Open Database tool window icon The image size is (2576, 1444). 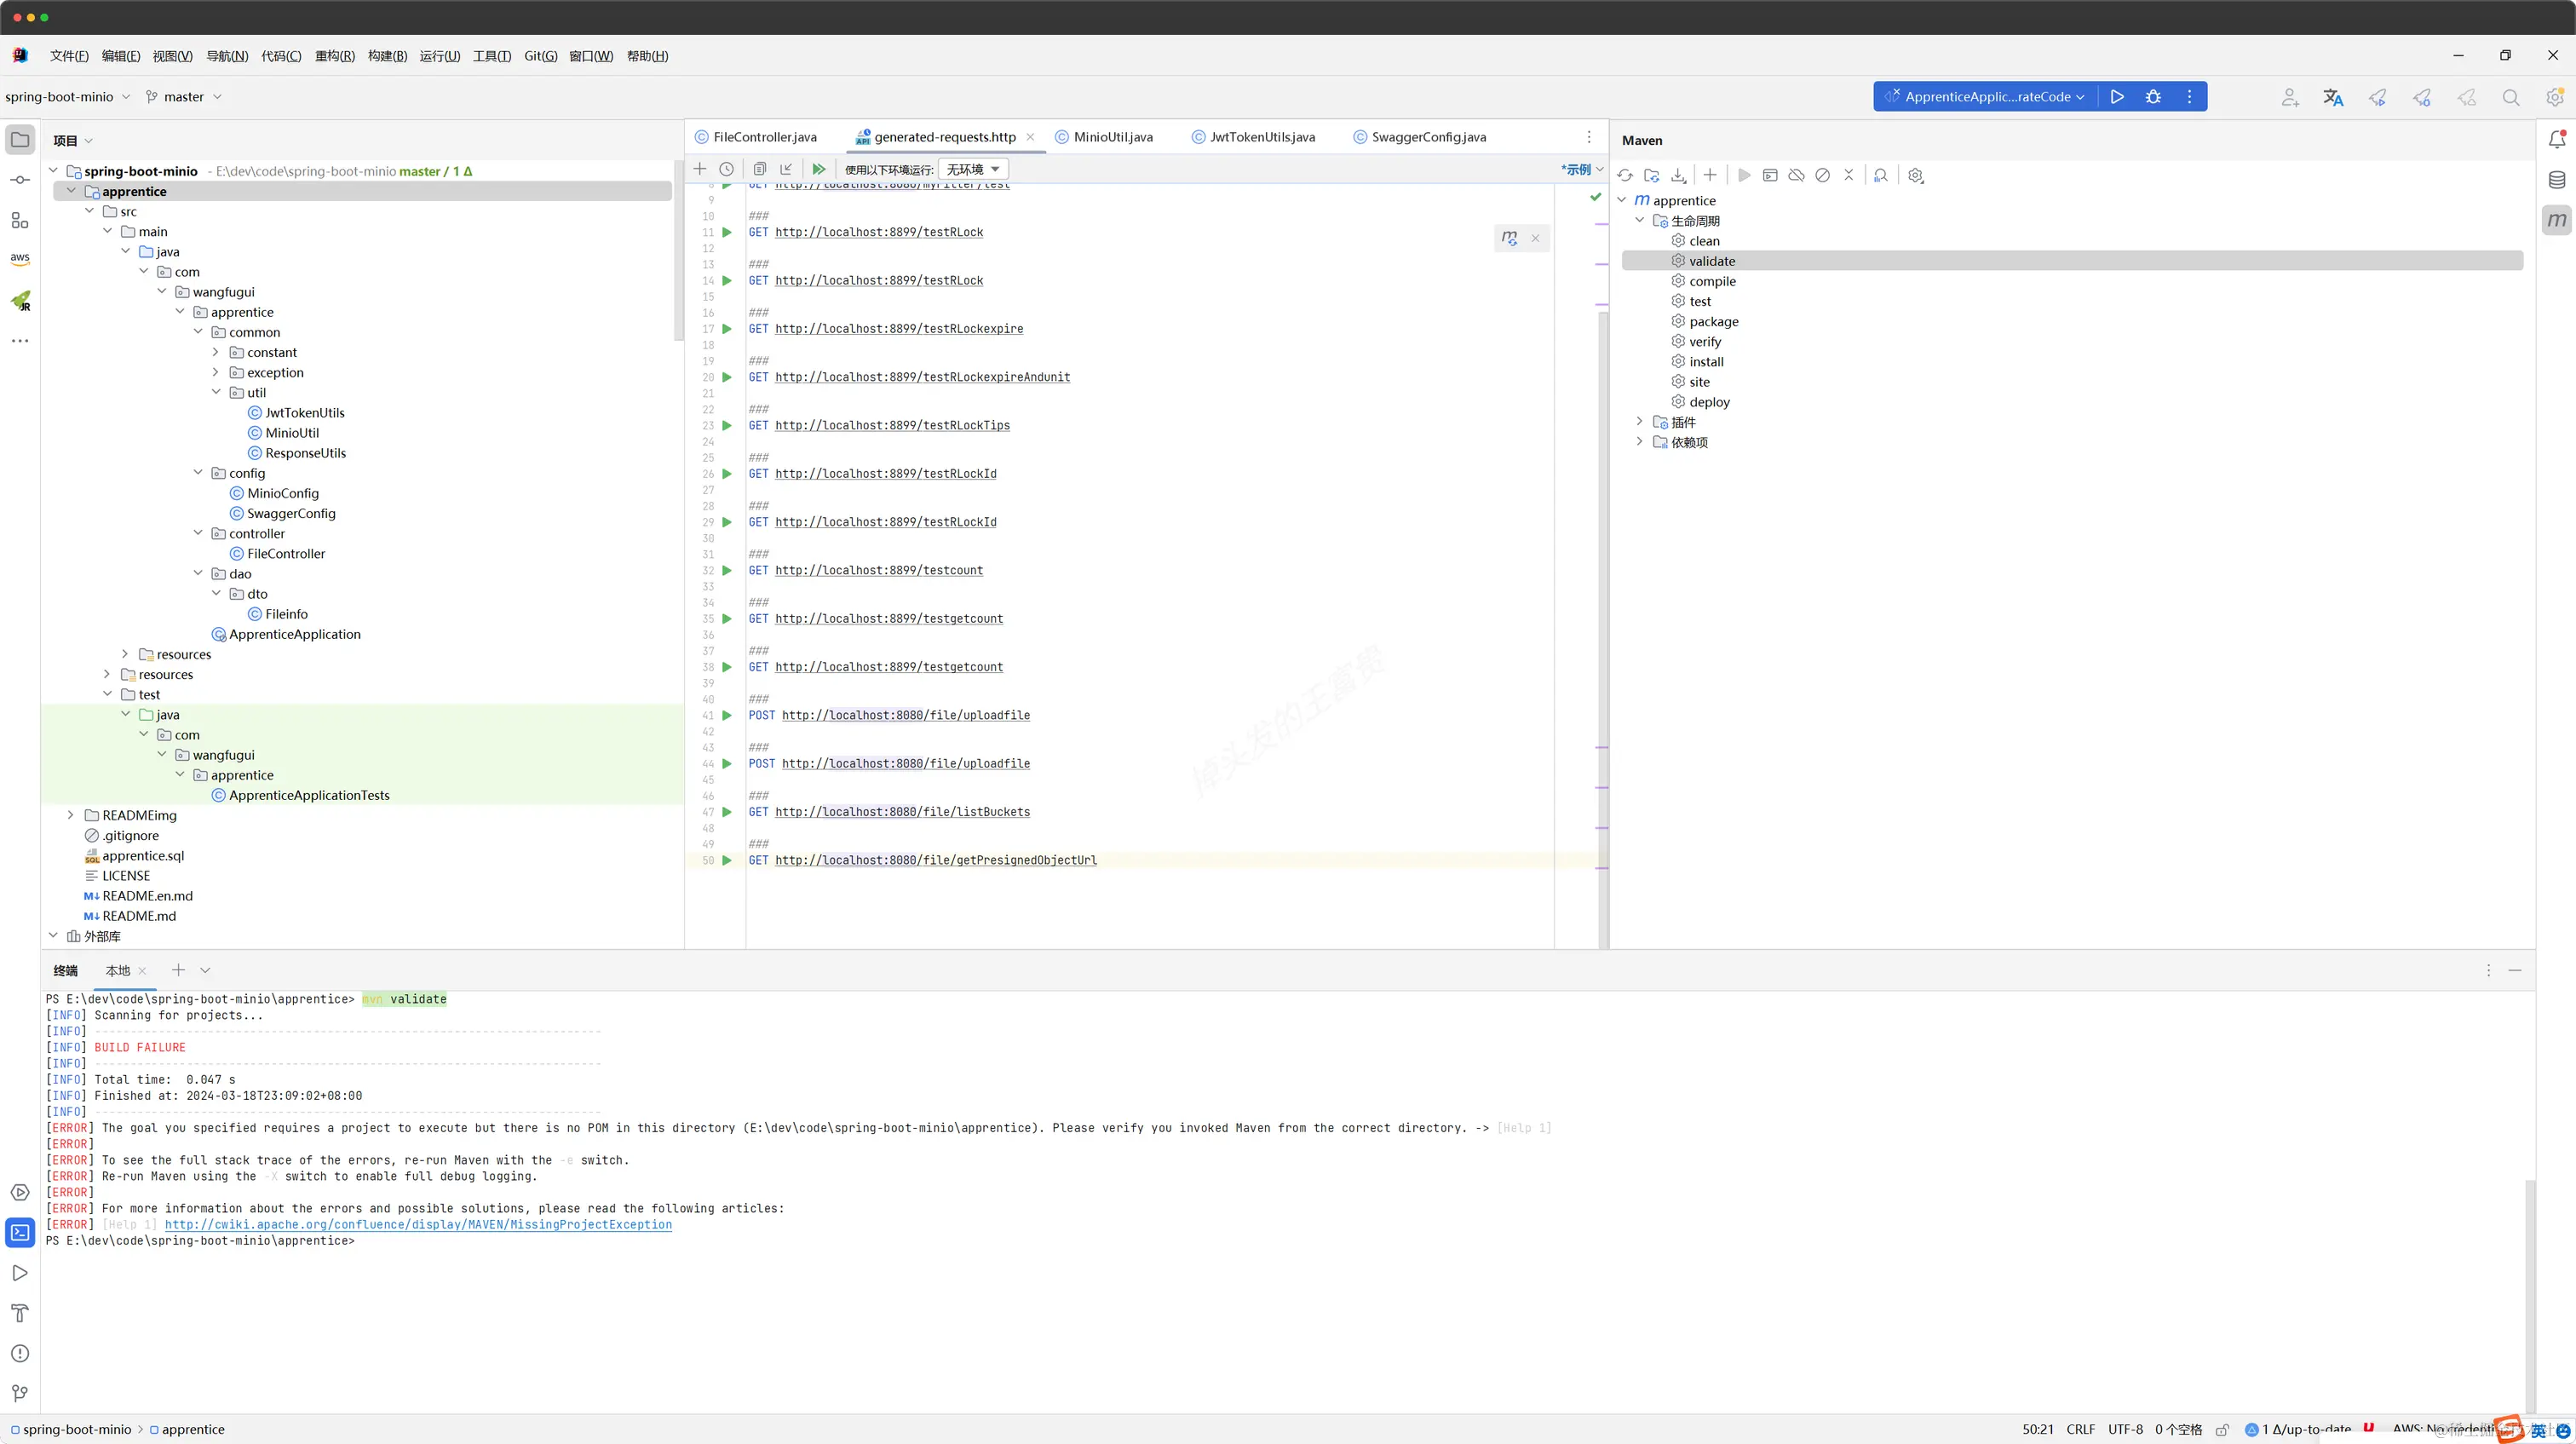[2556, 180]
